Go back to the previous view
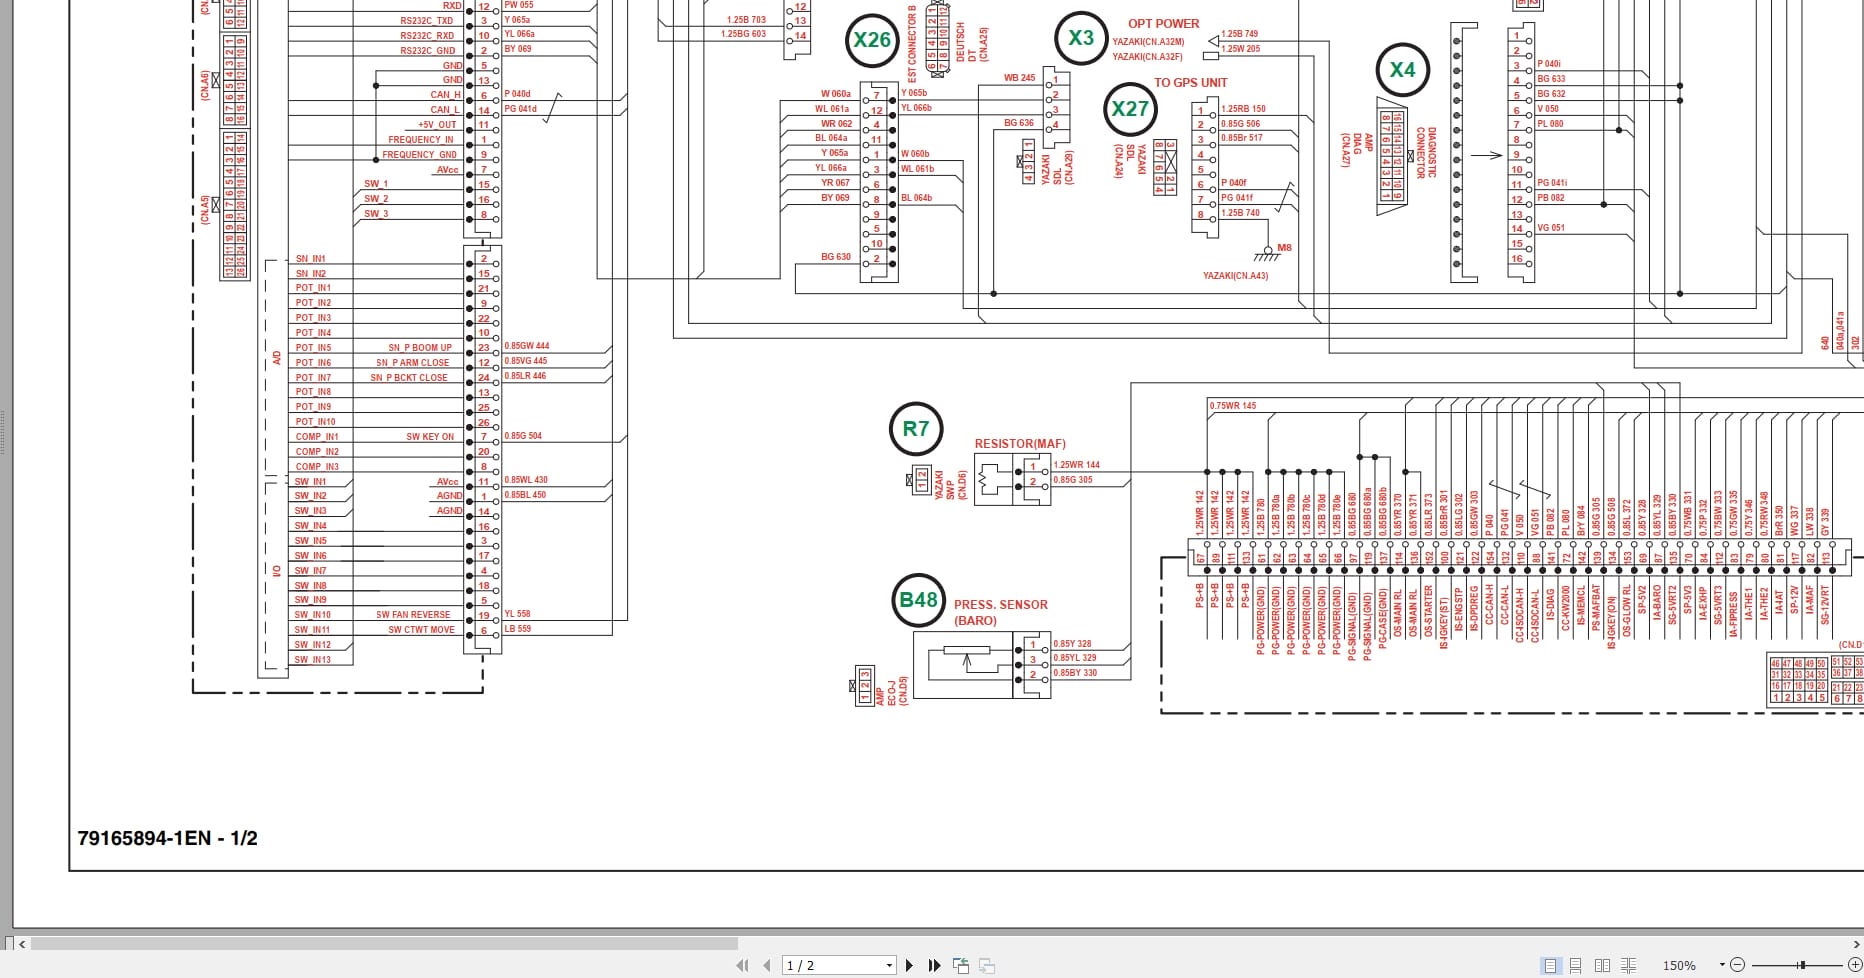This screenshot has width=1864, height=978. (x=962, y=965)
